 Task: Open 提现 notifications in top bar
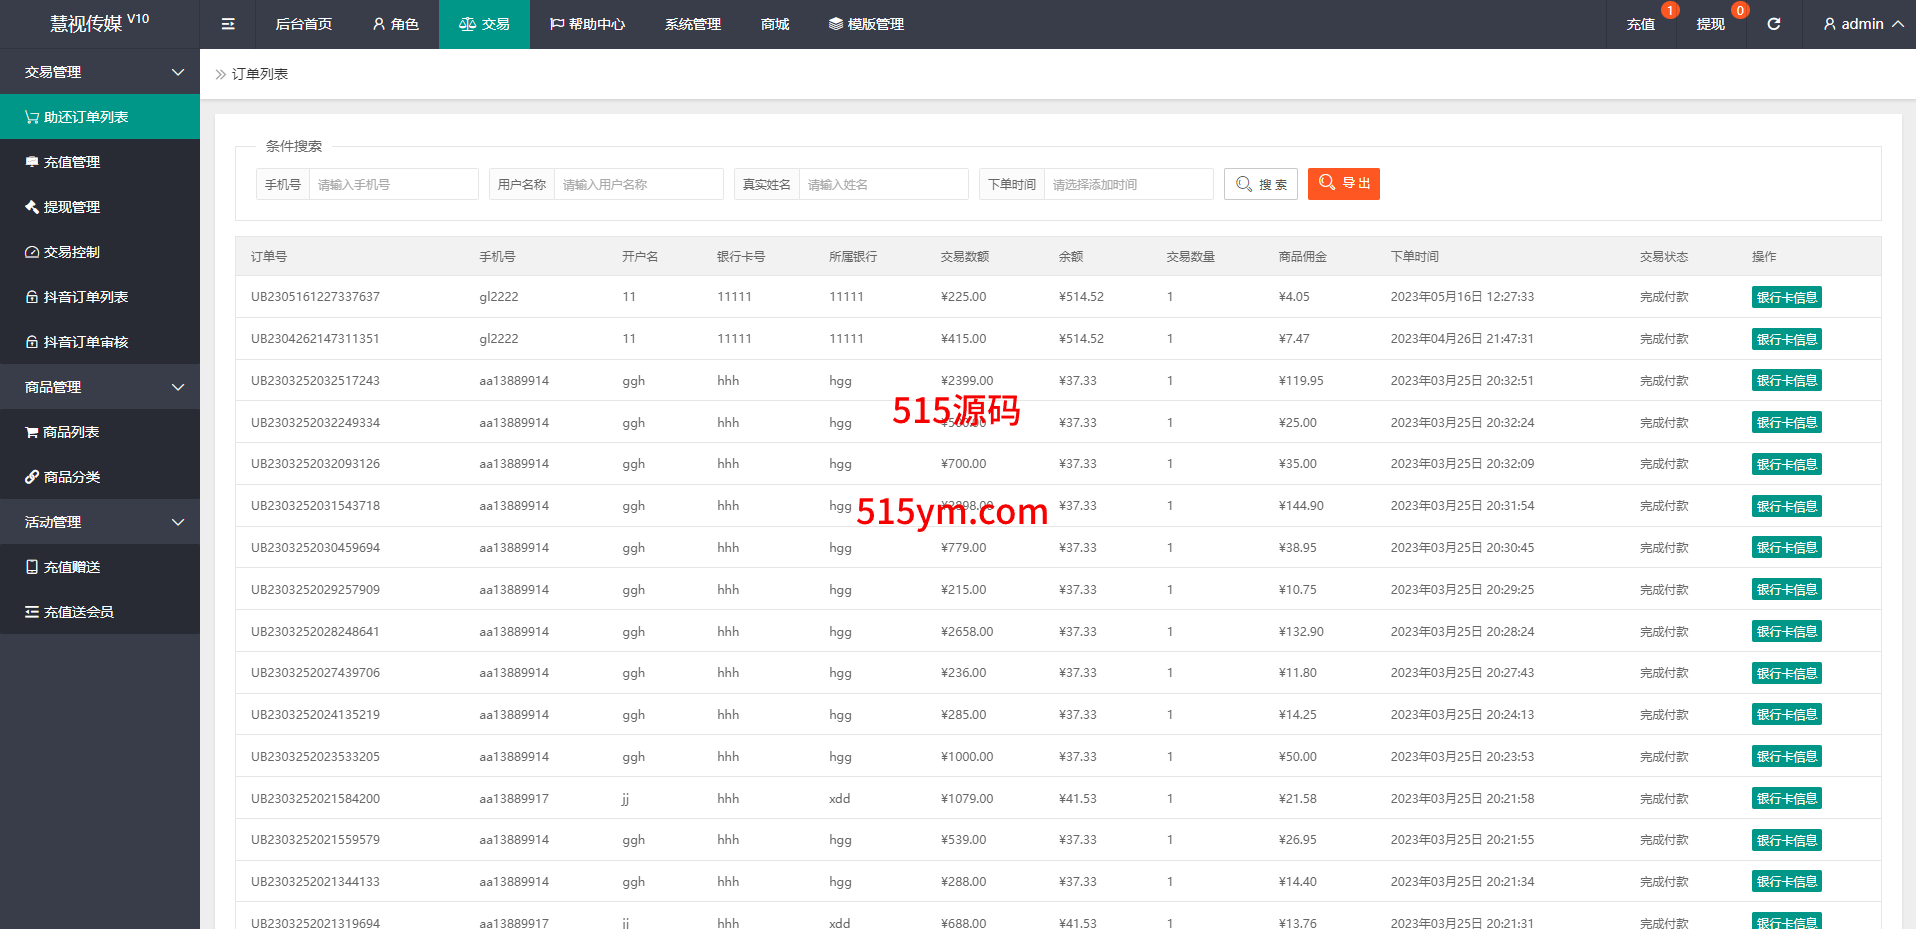[x=1710, y=24]
